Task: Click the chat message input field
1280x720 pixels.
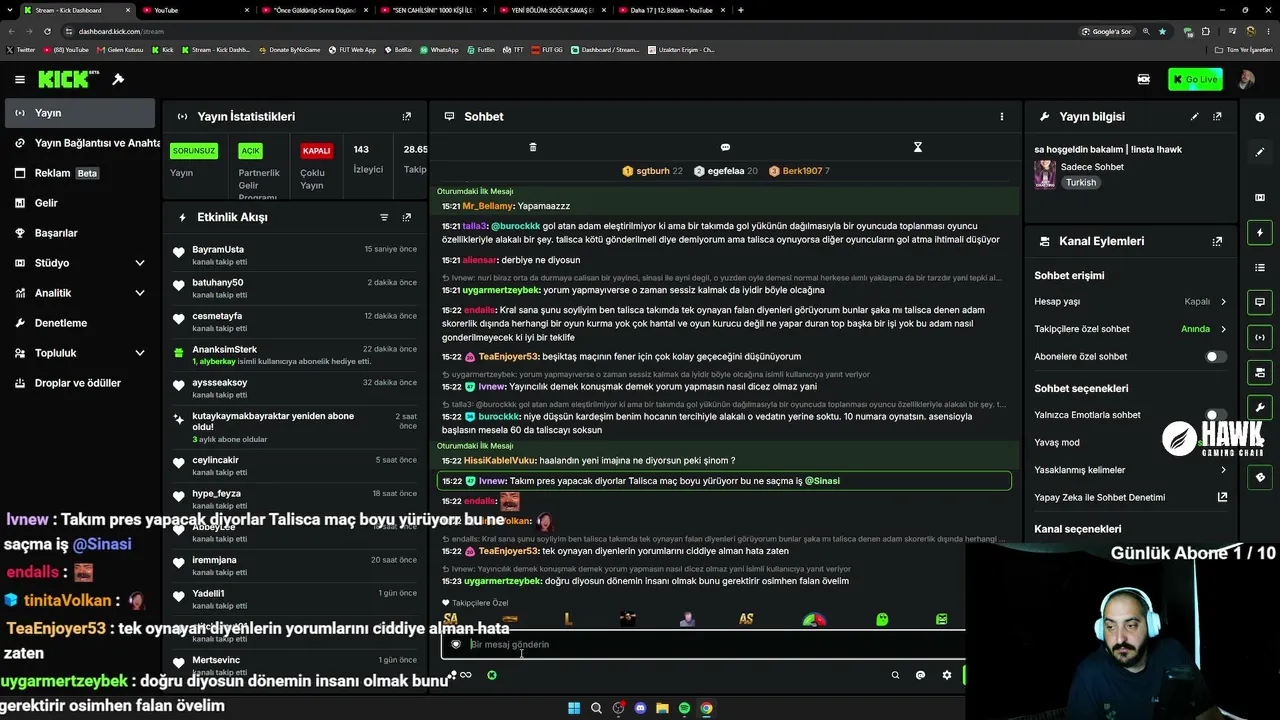Action: (x=705, y=645)
